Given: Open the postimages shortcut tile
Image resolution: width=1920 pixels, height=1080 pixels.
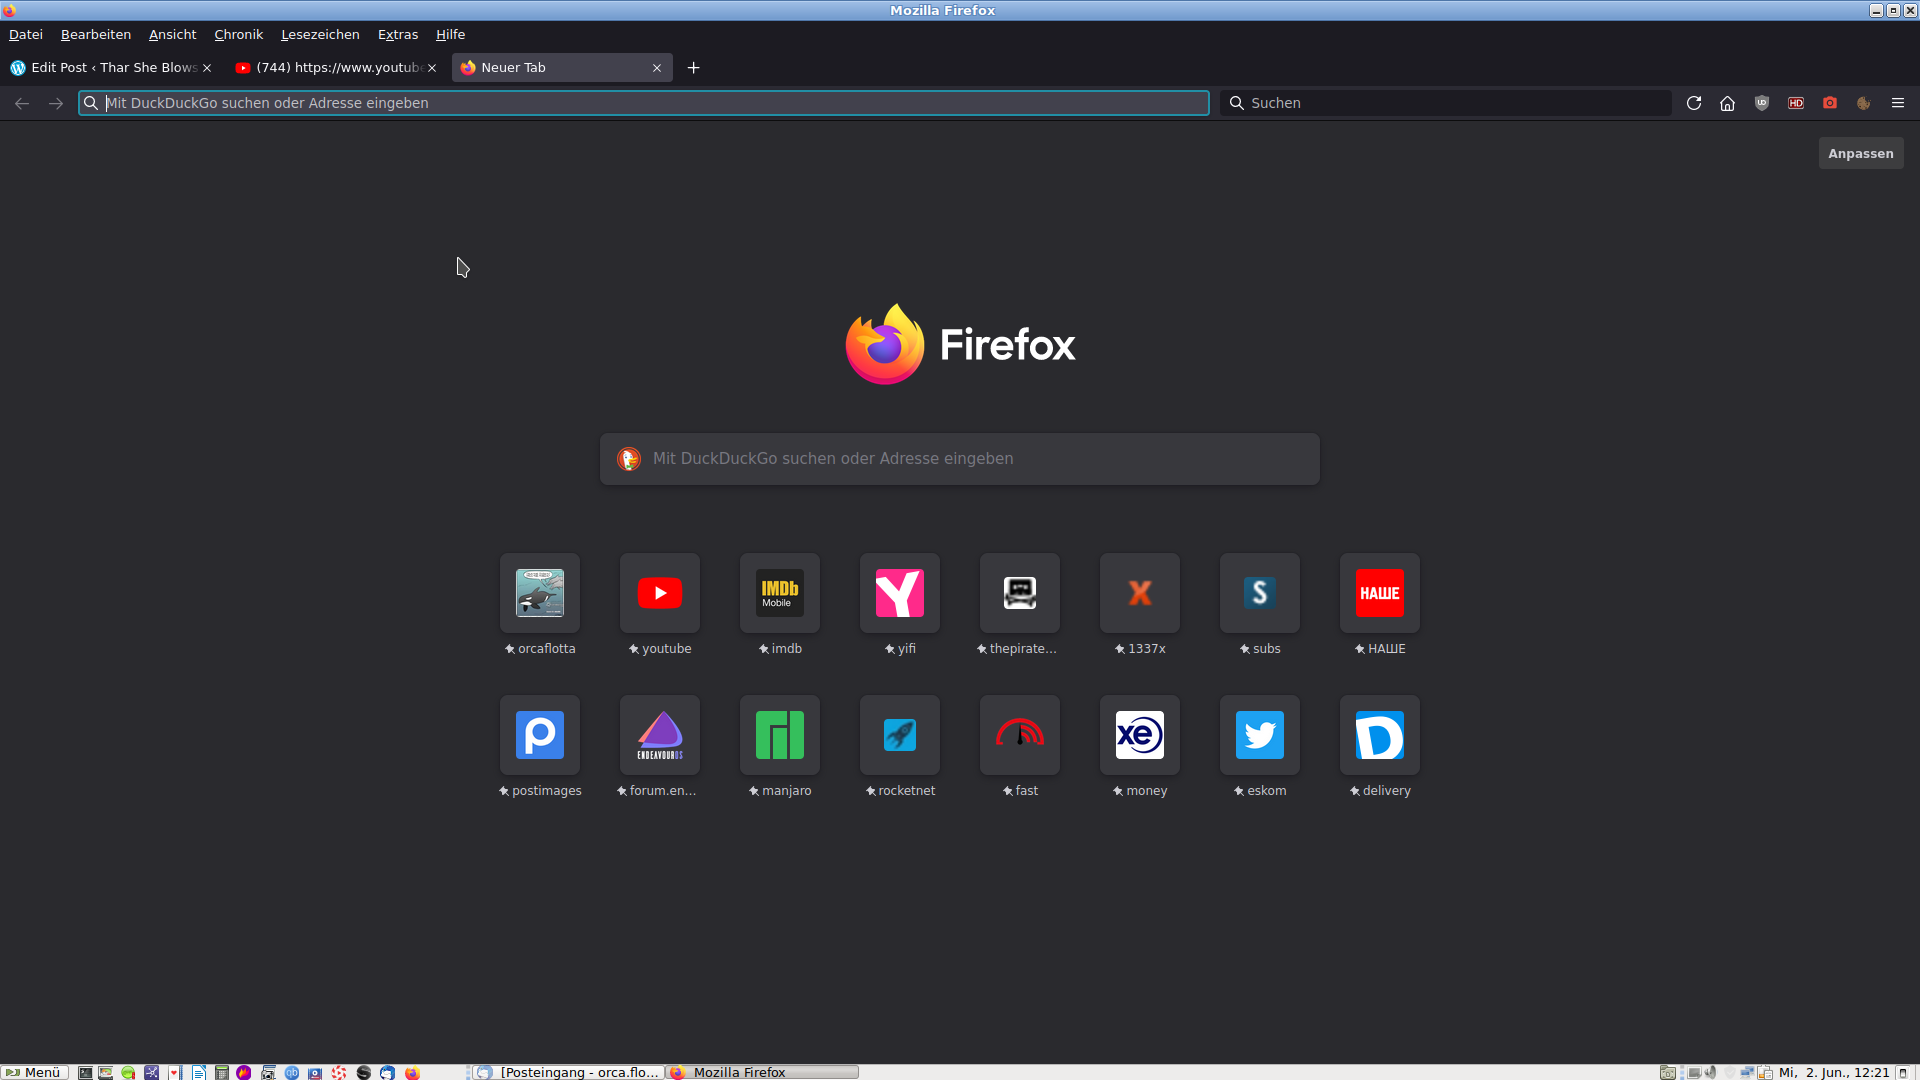Looking at the screenshot, I should 540,735.
